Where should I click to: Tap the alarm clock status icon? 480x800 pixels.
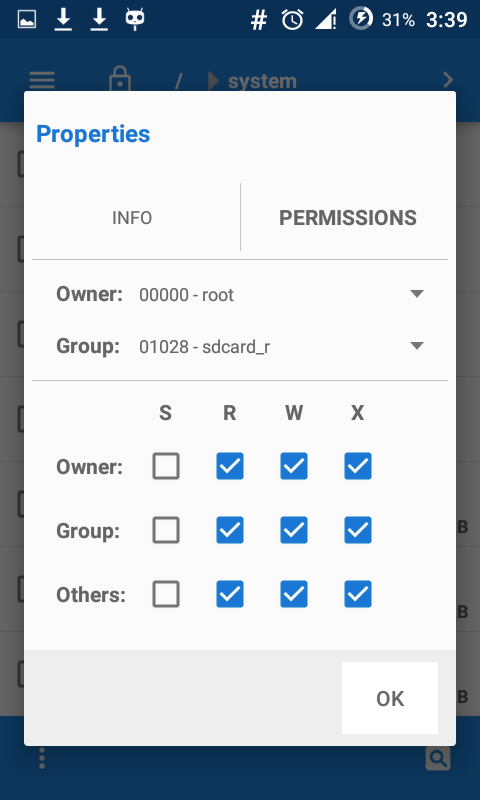(293, 20)
